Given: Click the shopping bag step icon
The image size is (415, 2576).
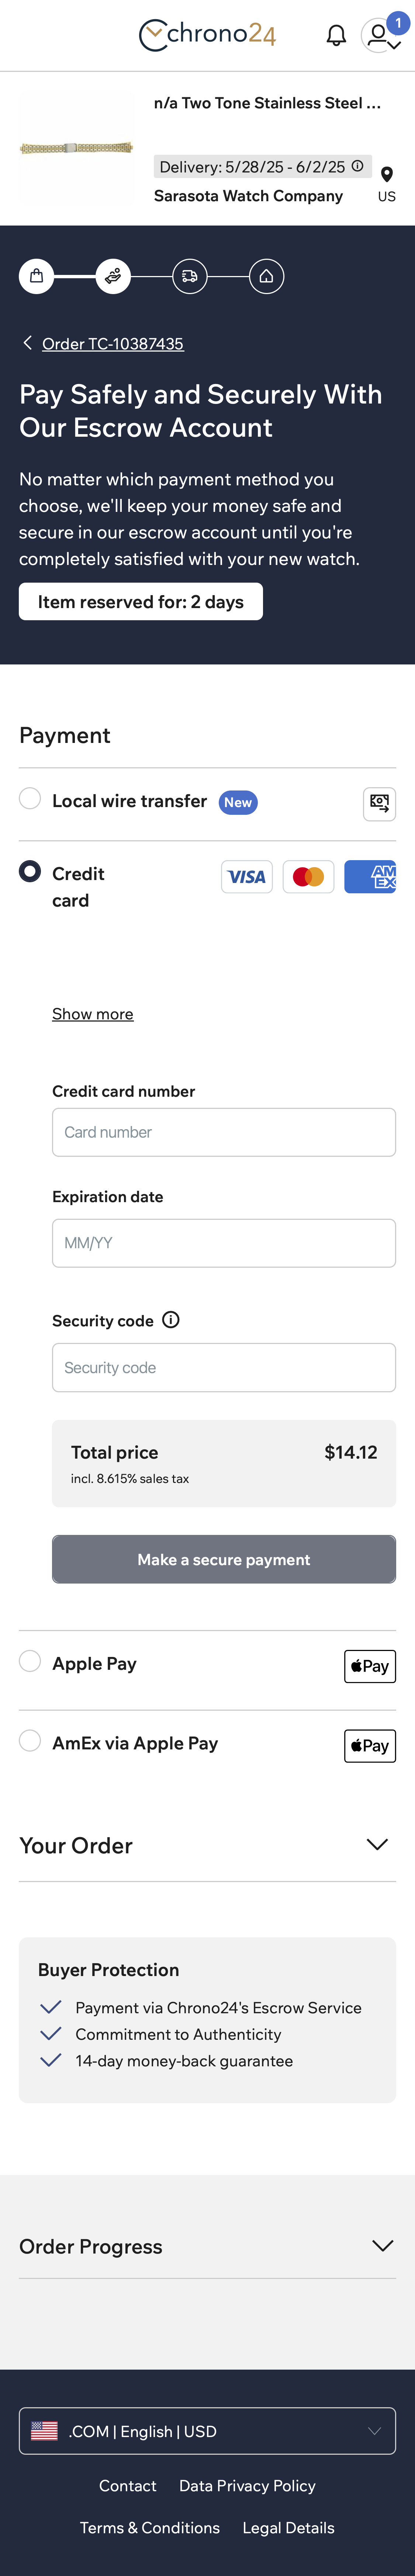Looking at the screenshot, I should (x=37, y=276).
